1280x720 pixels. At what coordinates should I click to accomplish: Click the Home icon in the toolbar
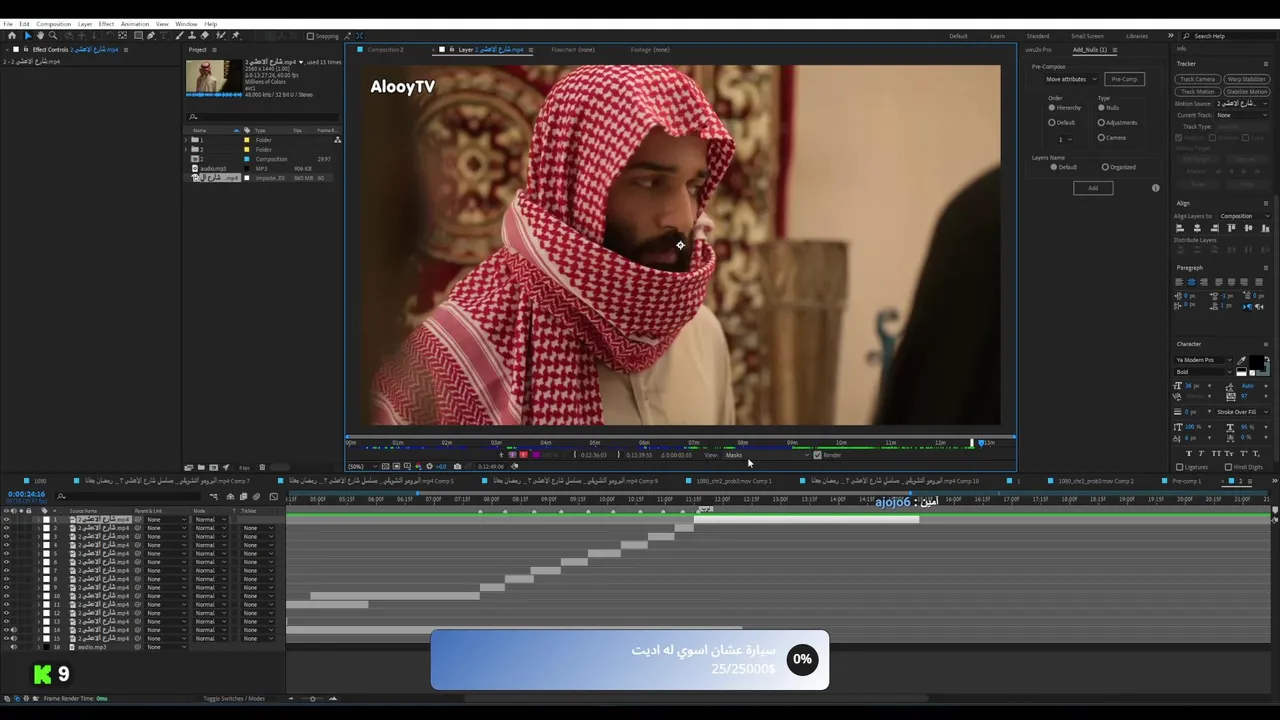(x=12, y=35)
